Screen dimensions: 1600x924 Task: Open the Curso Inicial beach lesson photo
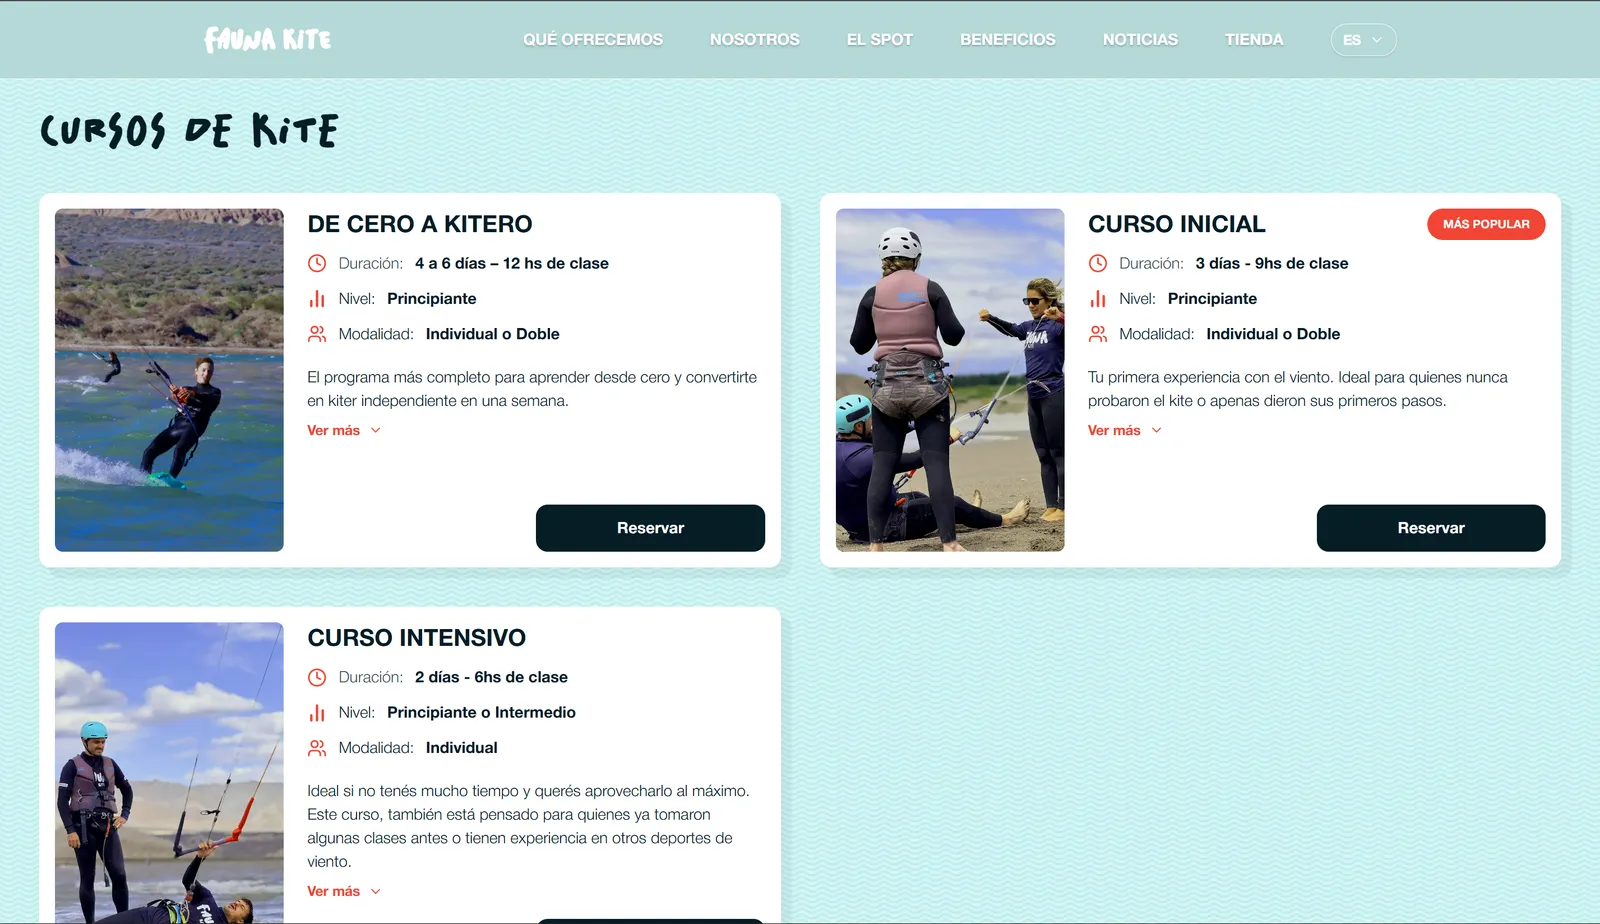[950, 380]
